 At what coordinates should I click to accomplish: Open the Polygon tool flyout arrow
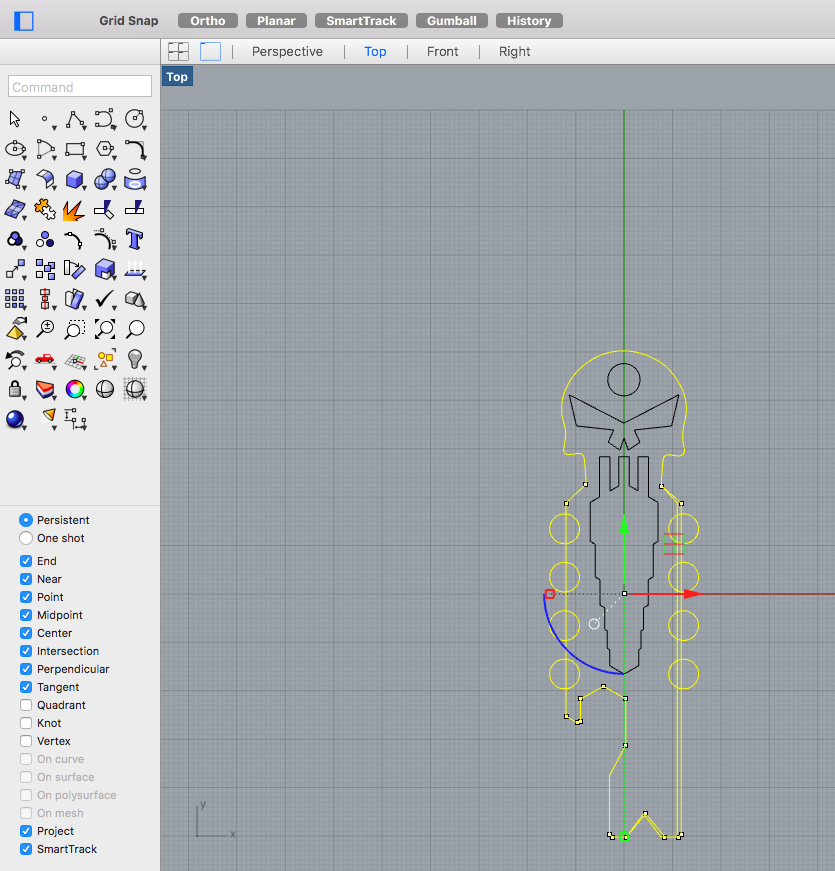tap(114, 158)
